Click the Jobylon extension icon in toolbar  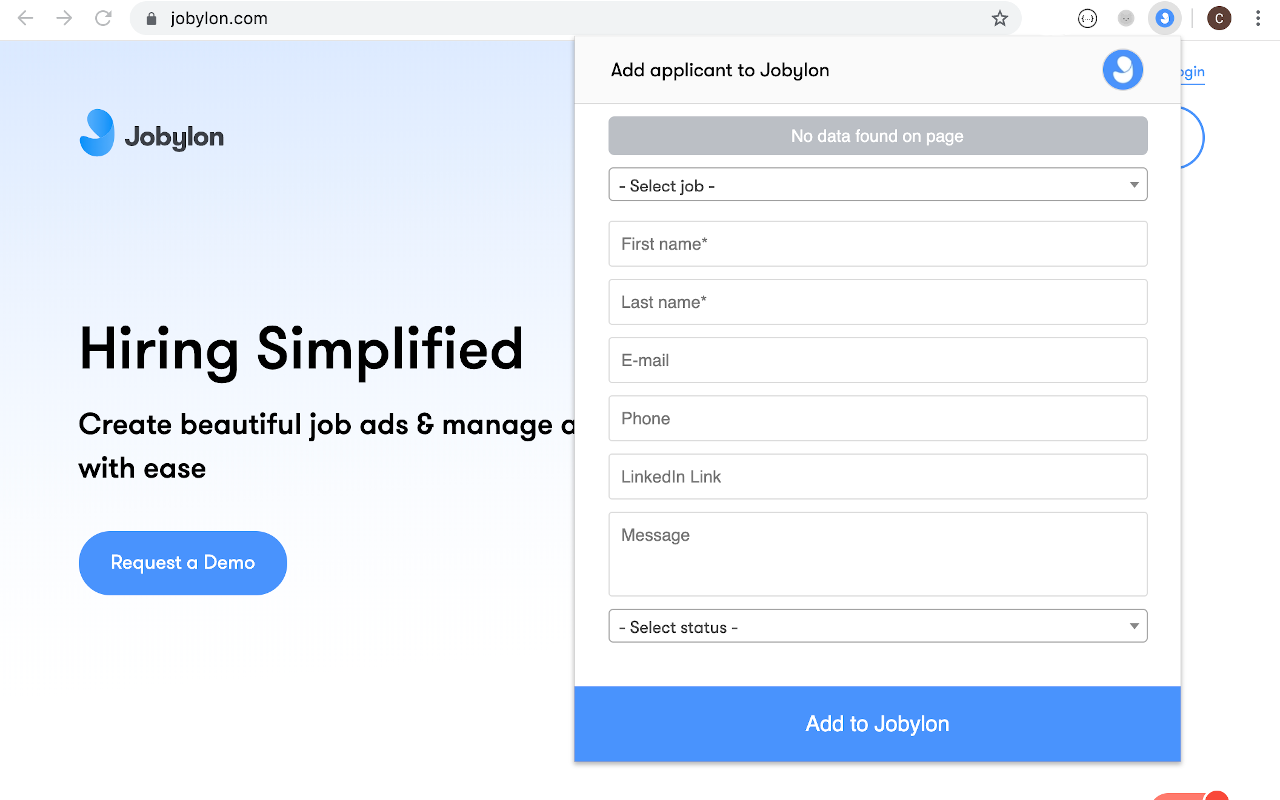1164,18
